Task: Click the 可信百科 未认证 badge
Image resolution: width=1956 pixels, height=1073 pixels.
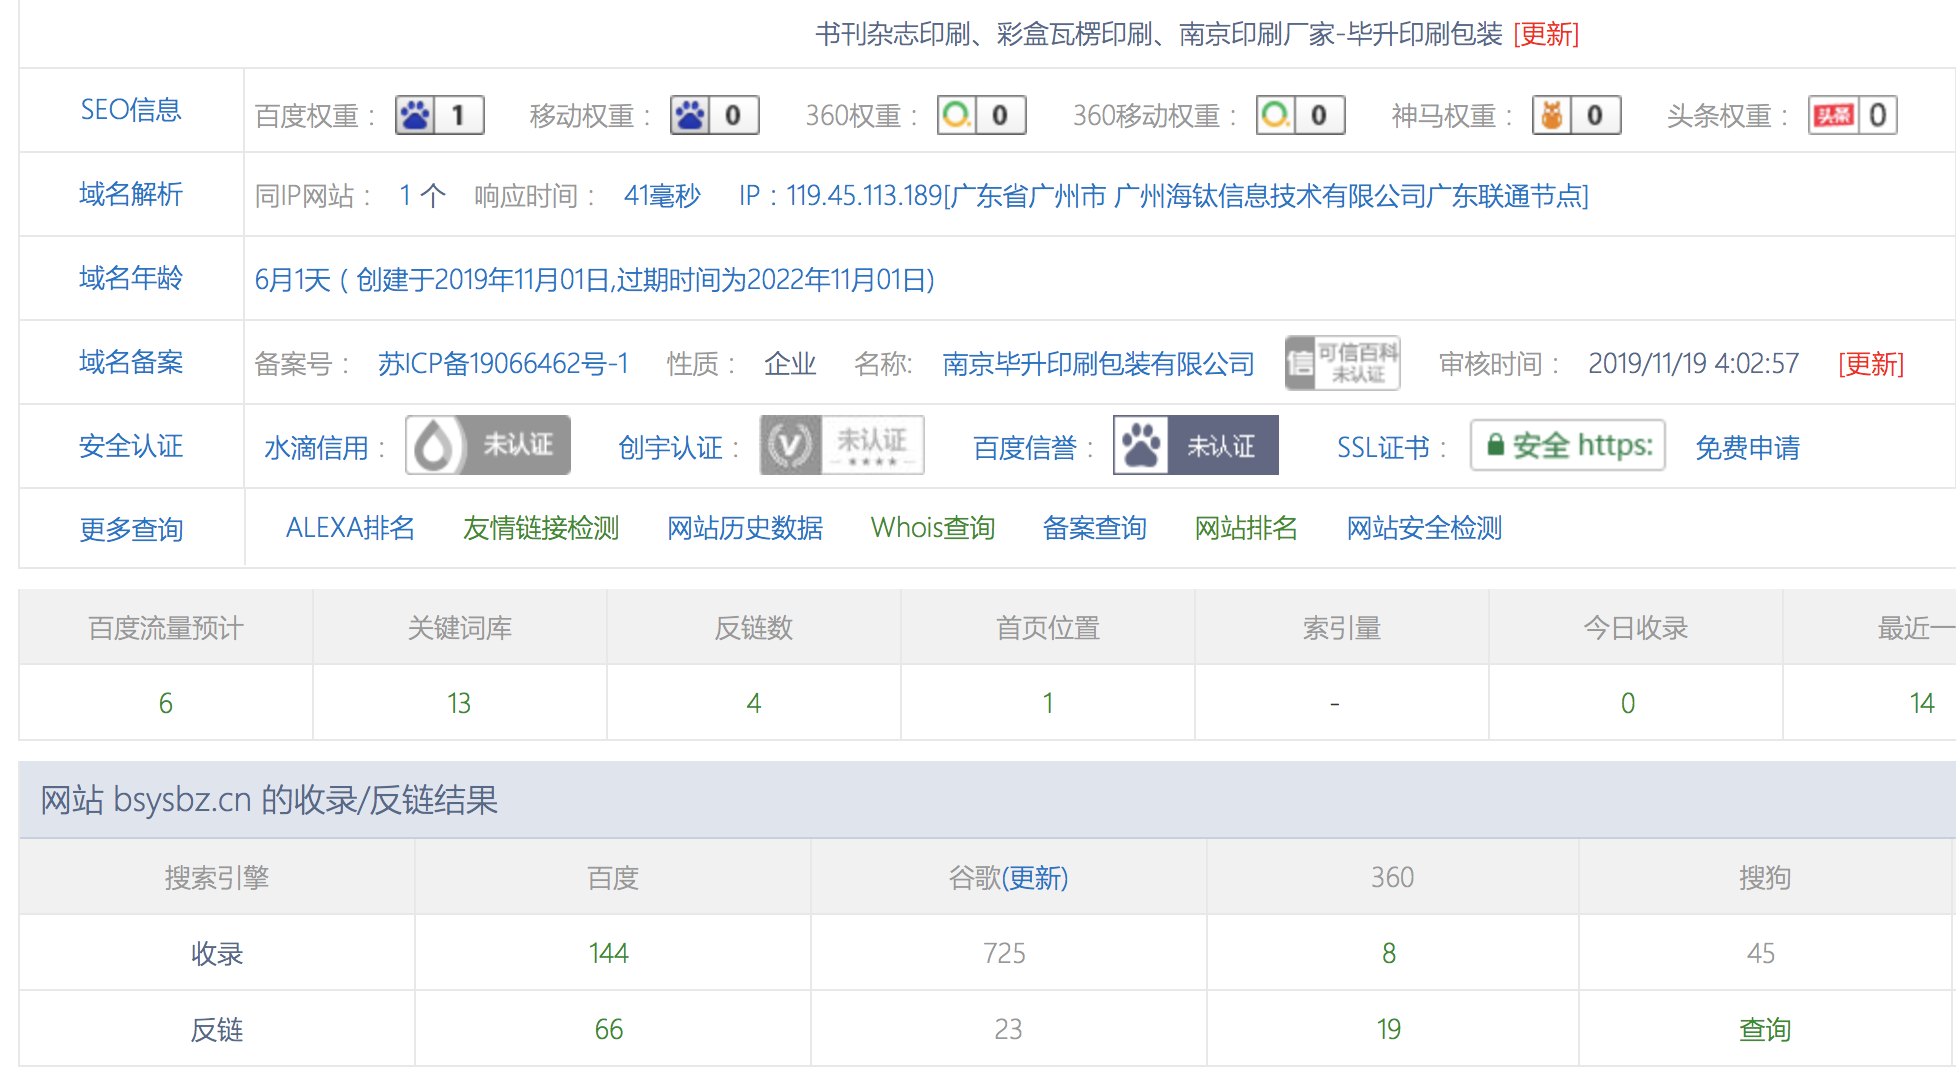Action: pos(1342,363)
